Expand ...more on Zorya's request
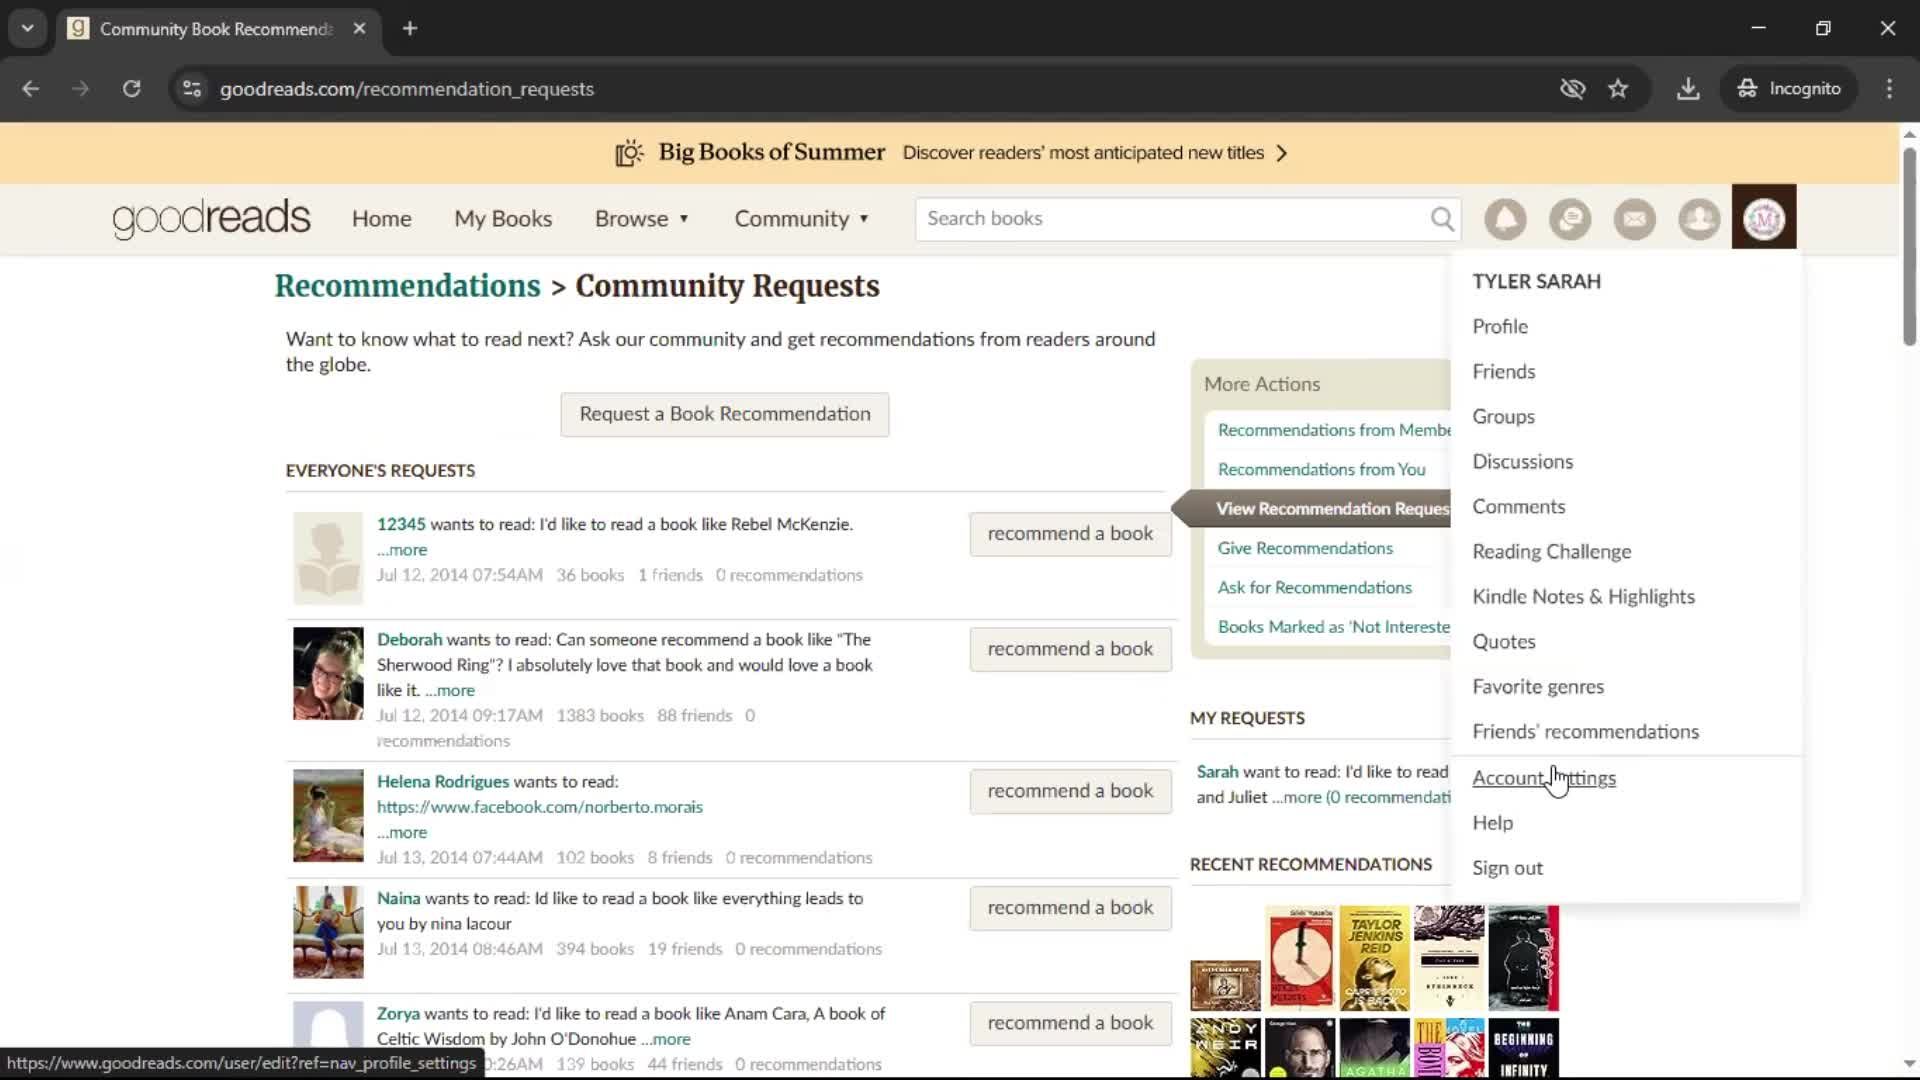Screen dimensions: 1920x1080 [x=666, y=1039]
